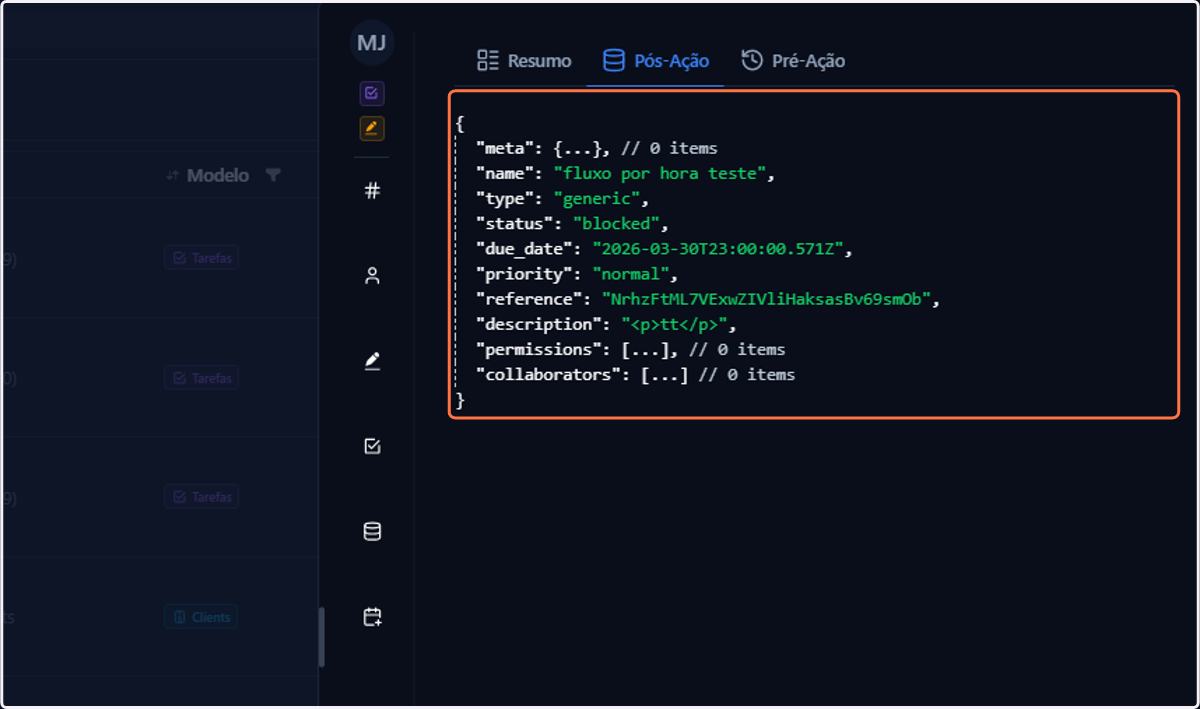Click the orange pencil badge icon
1200x709 pixels.
(372, 128)
